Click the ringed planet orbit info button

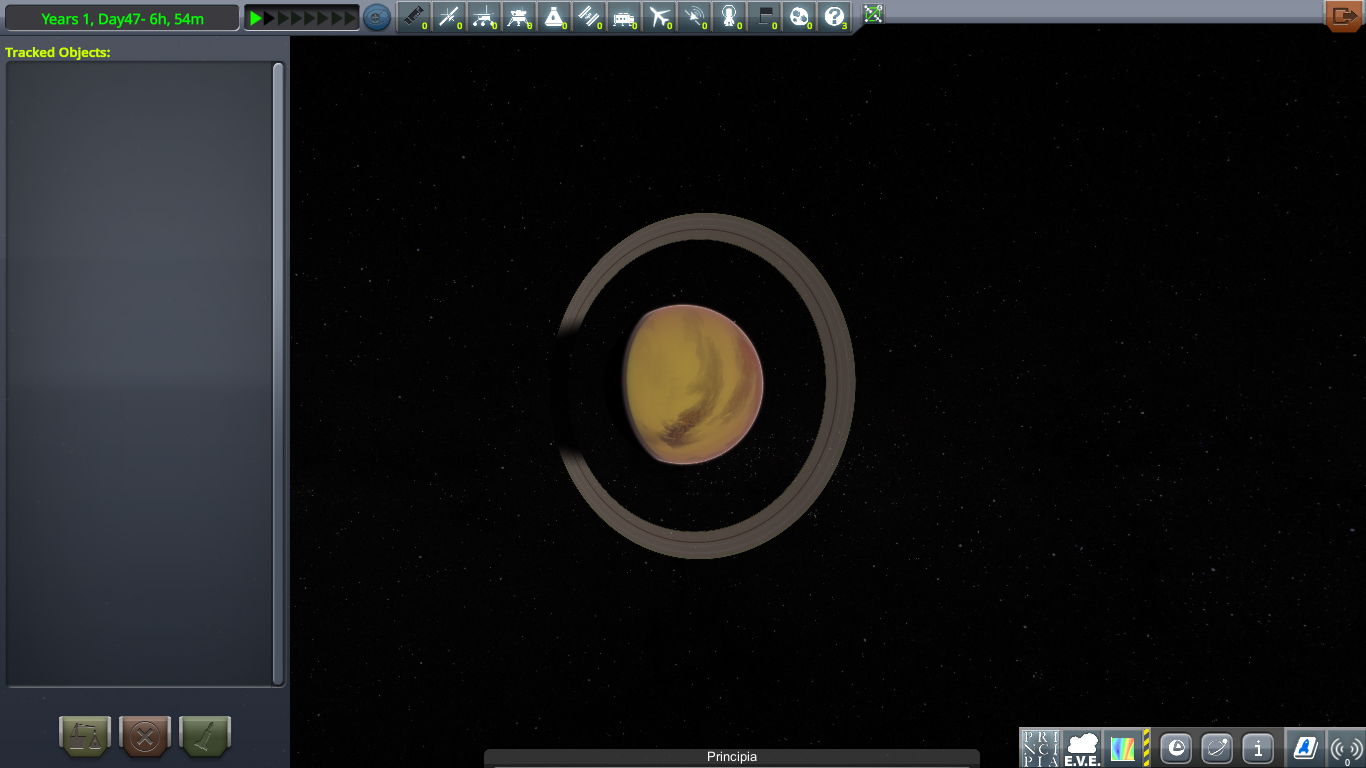[1217, 748]
